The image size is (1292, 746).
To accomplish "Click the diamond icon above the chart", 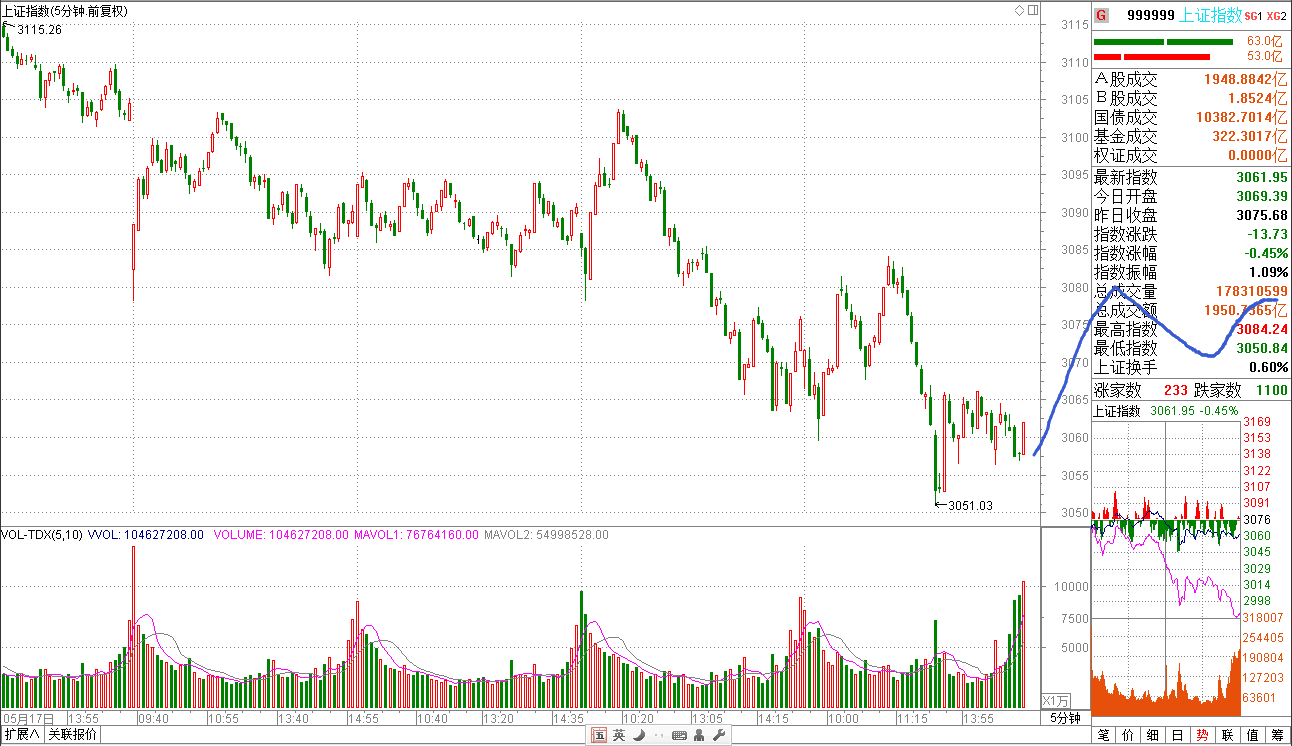I will 1019,10.
